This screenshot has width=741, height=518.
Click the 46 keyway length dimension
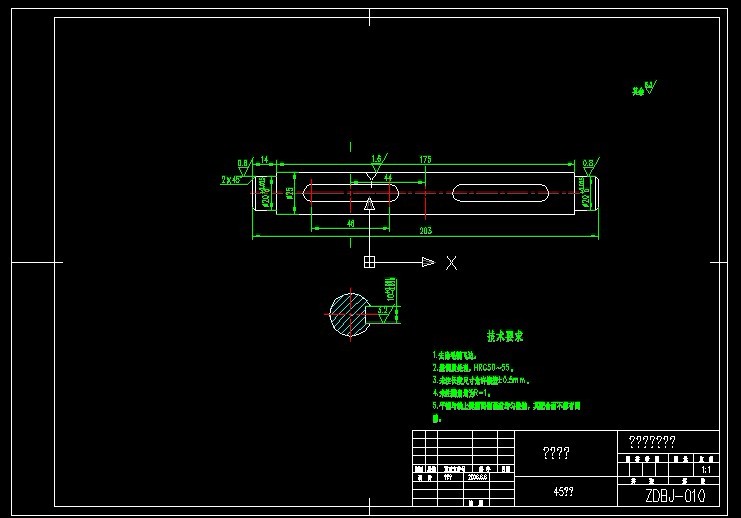(351, 223)
